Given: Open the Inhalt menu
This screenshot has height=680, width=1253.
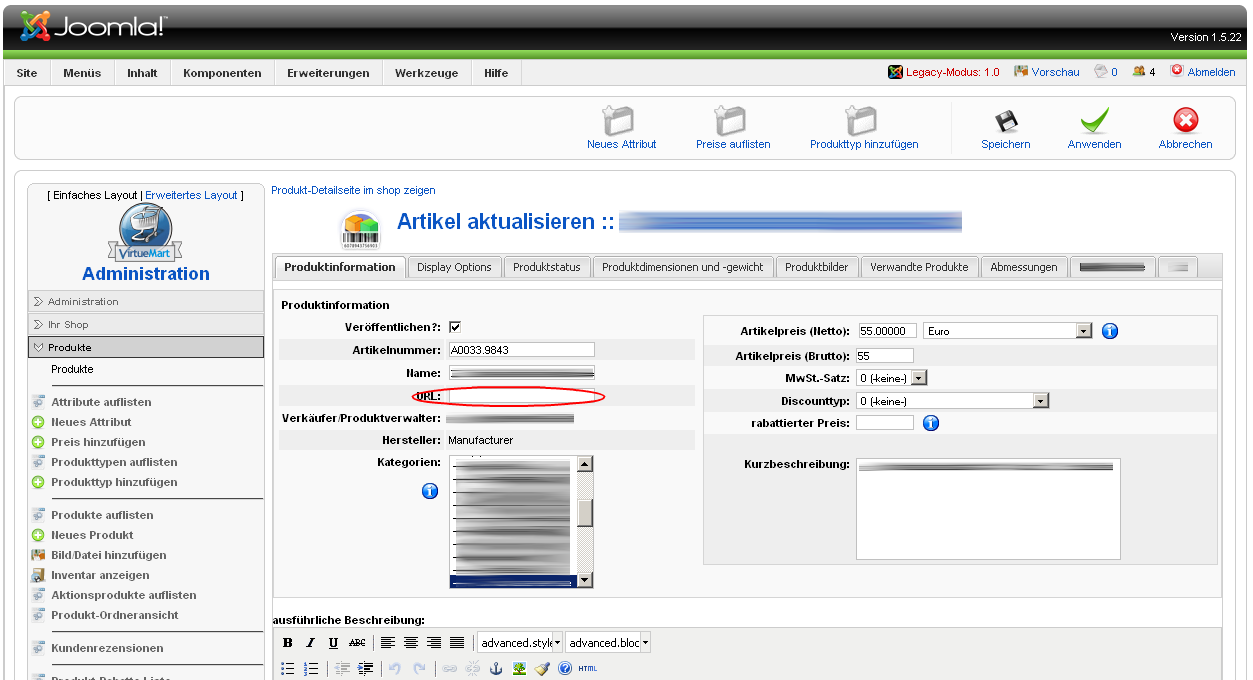Looking at the screenshot, I should click(x=142, y=73).
